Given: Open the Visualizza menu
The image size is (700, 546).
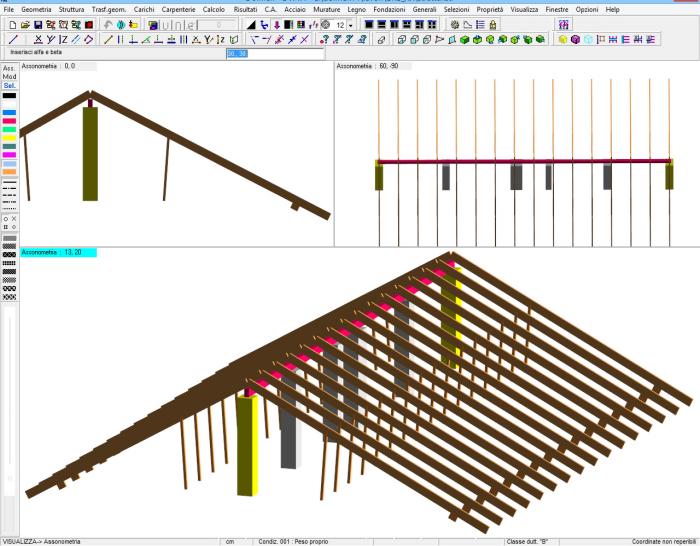Looking at the screenshot, I should pos(523,9).
